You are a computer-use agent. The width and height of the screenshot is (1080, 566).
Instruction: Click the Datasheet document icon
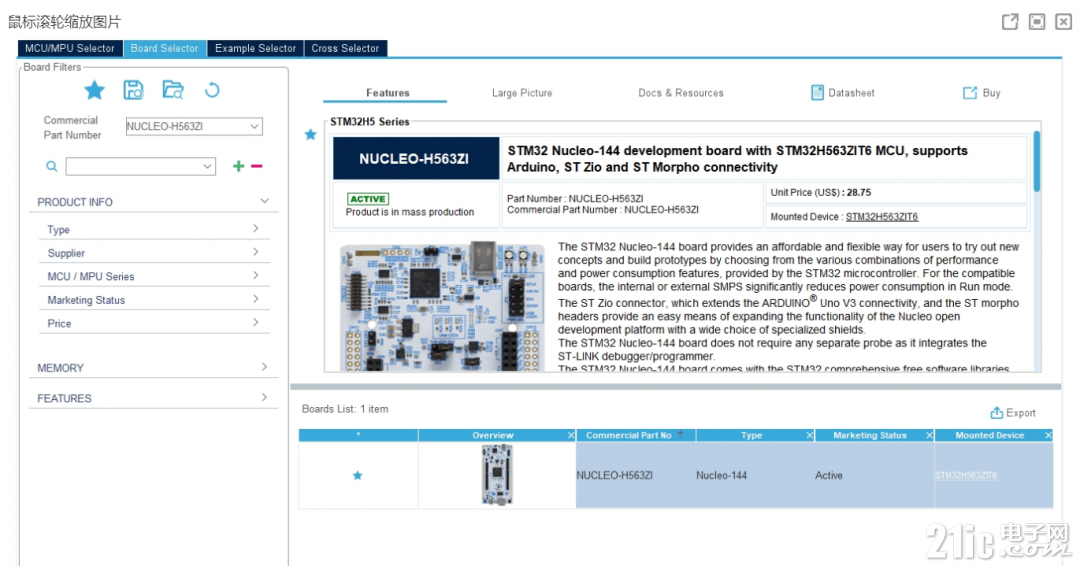817,92
